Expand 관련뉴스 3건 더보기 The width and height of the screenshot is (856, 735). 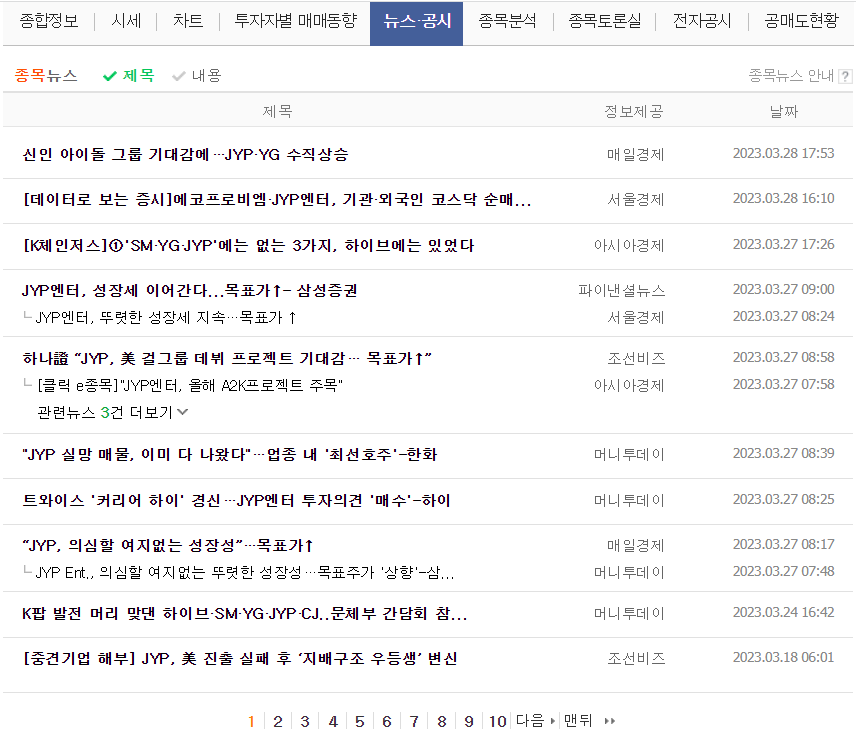click(x=112, y=412)
